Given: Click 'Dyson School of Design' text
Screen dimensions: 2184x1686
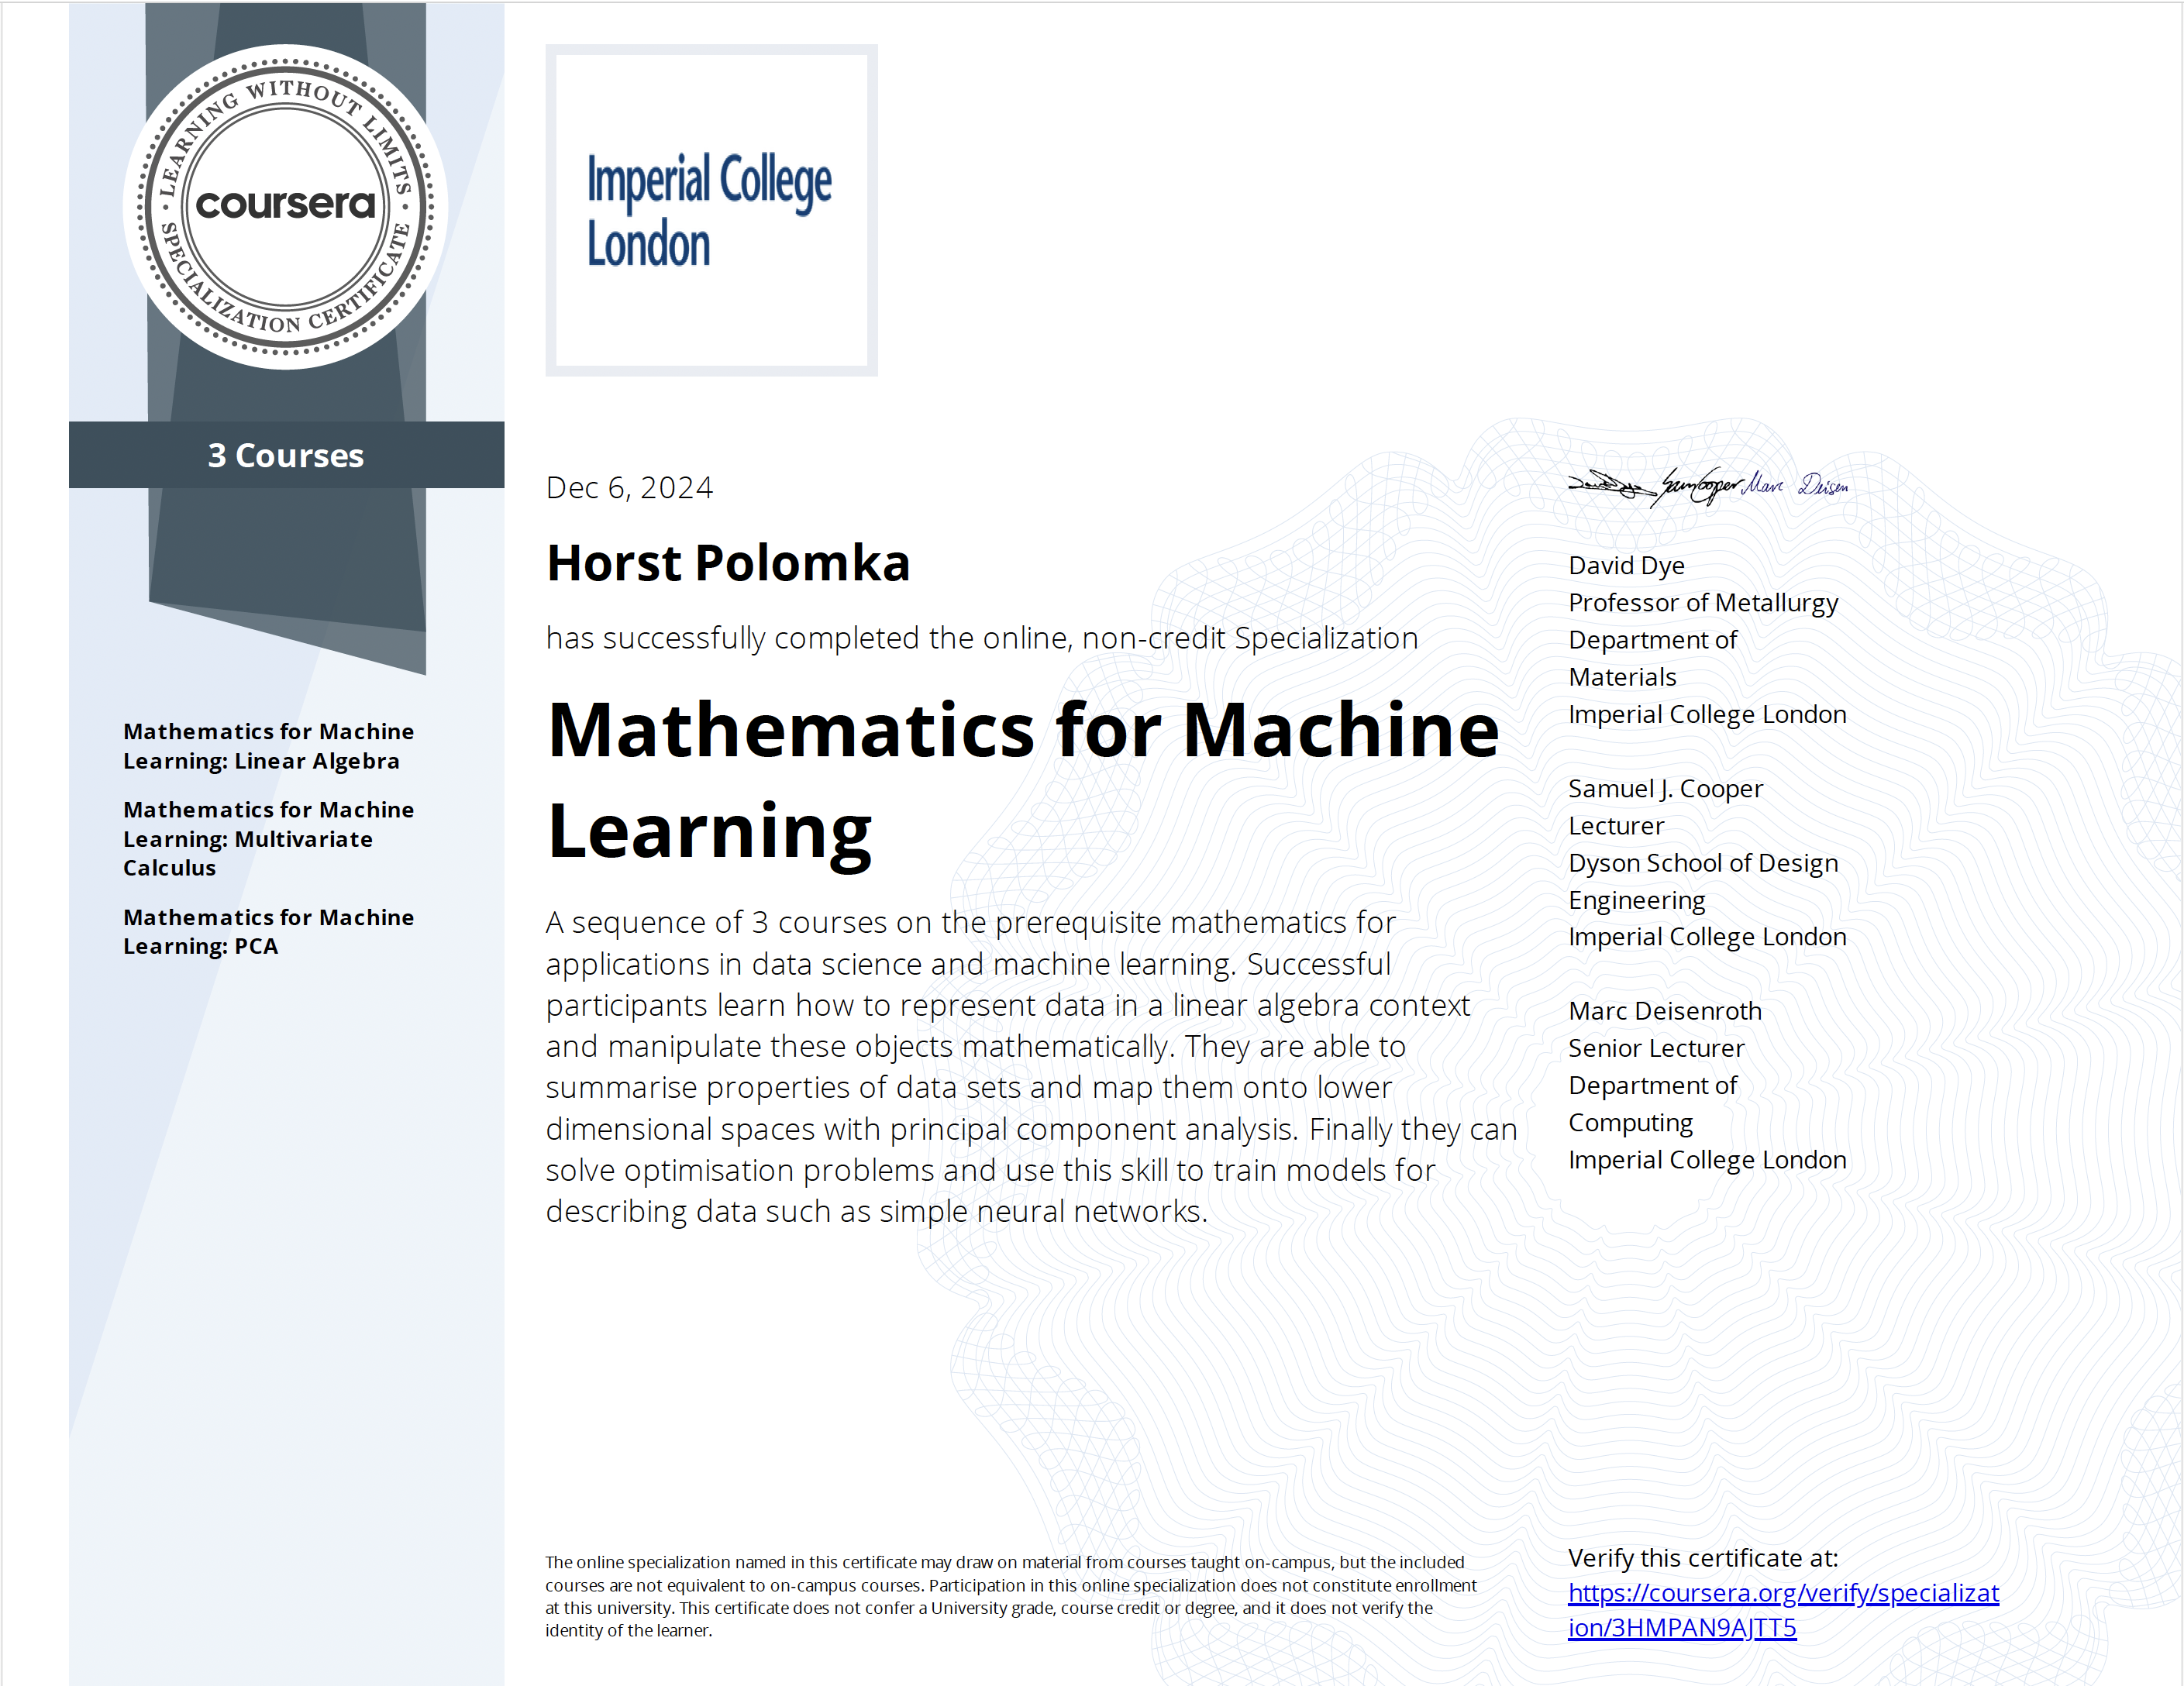Looking at the screenshot, I should click(x=1703, y=862).
